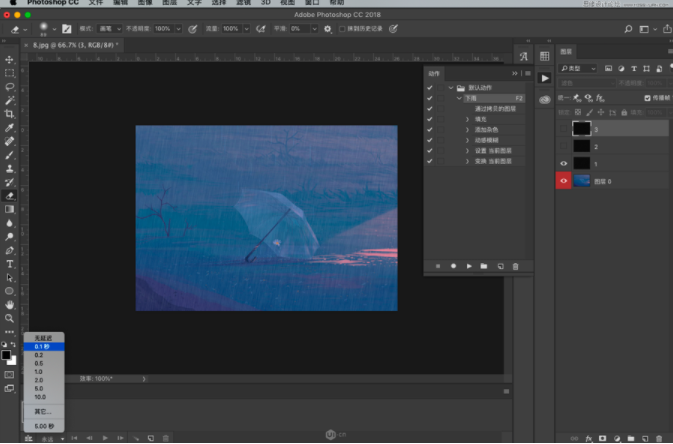Delete action with Actions panel trash icon

tap(515, 266)
